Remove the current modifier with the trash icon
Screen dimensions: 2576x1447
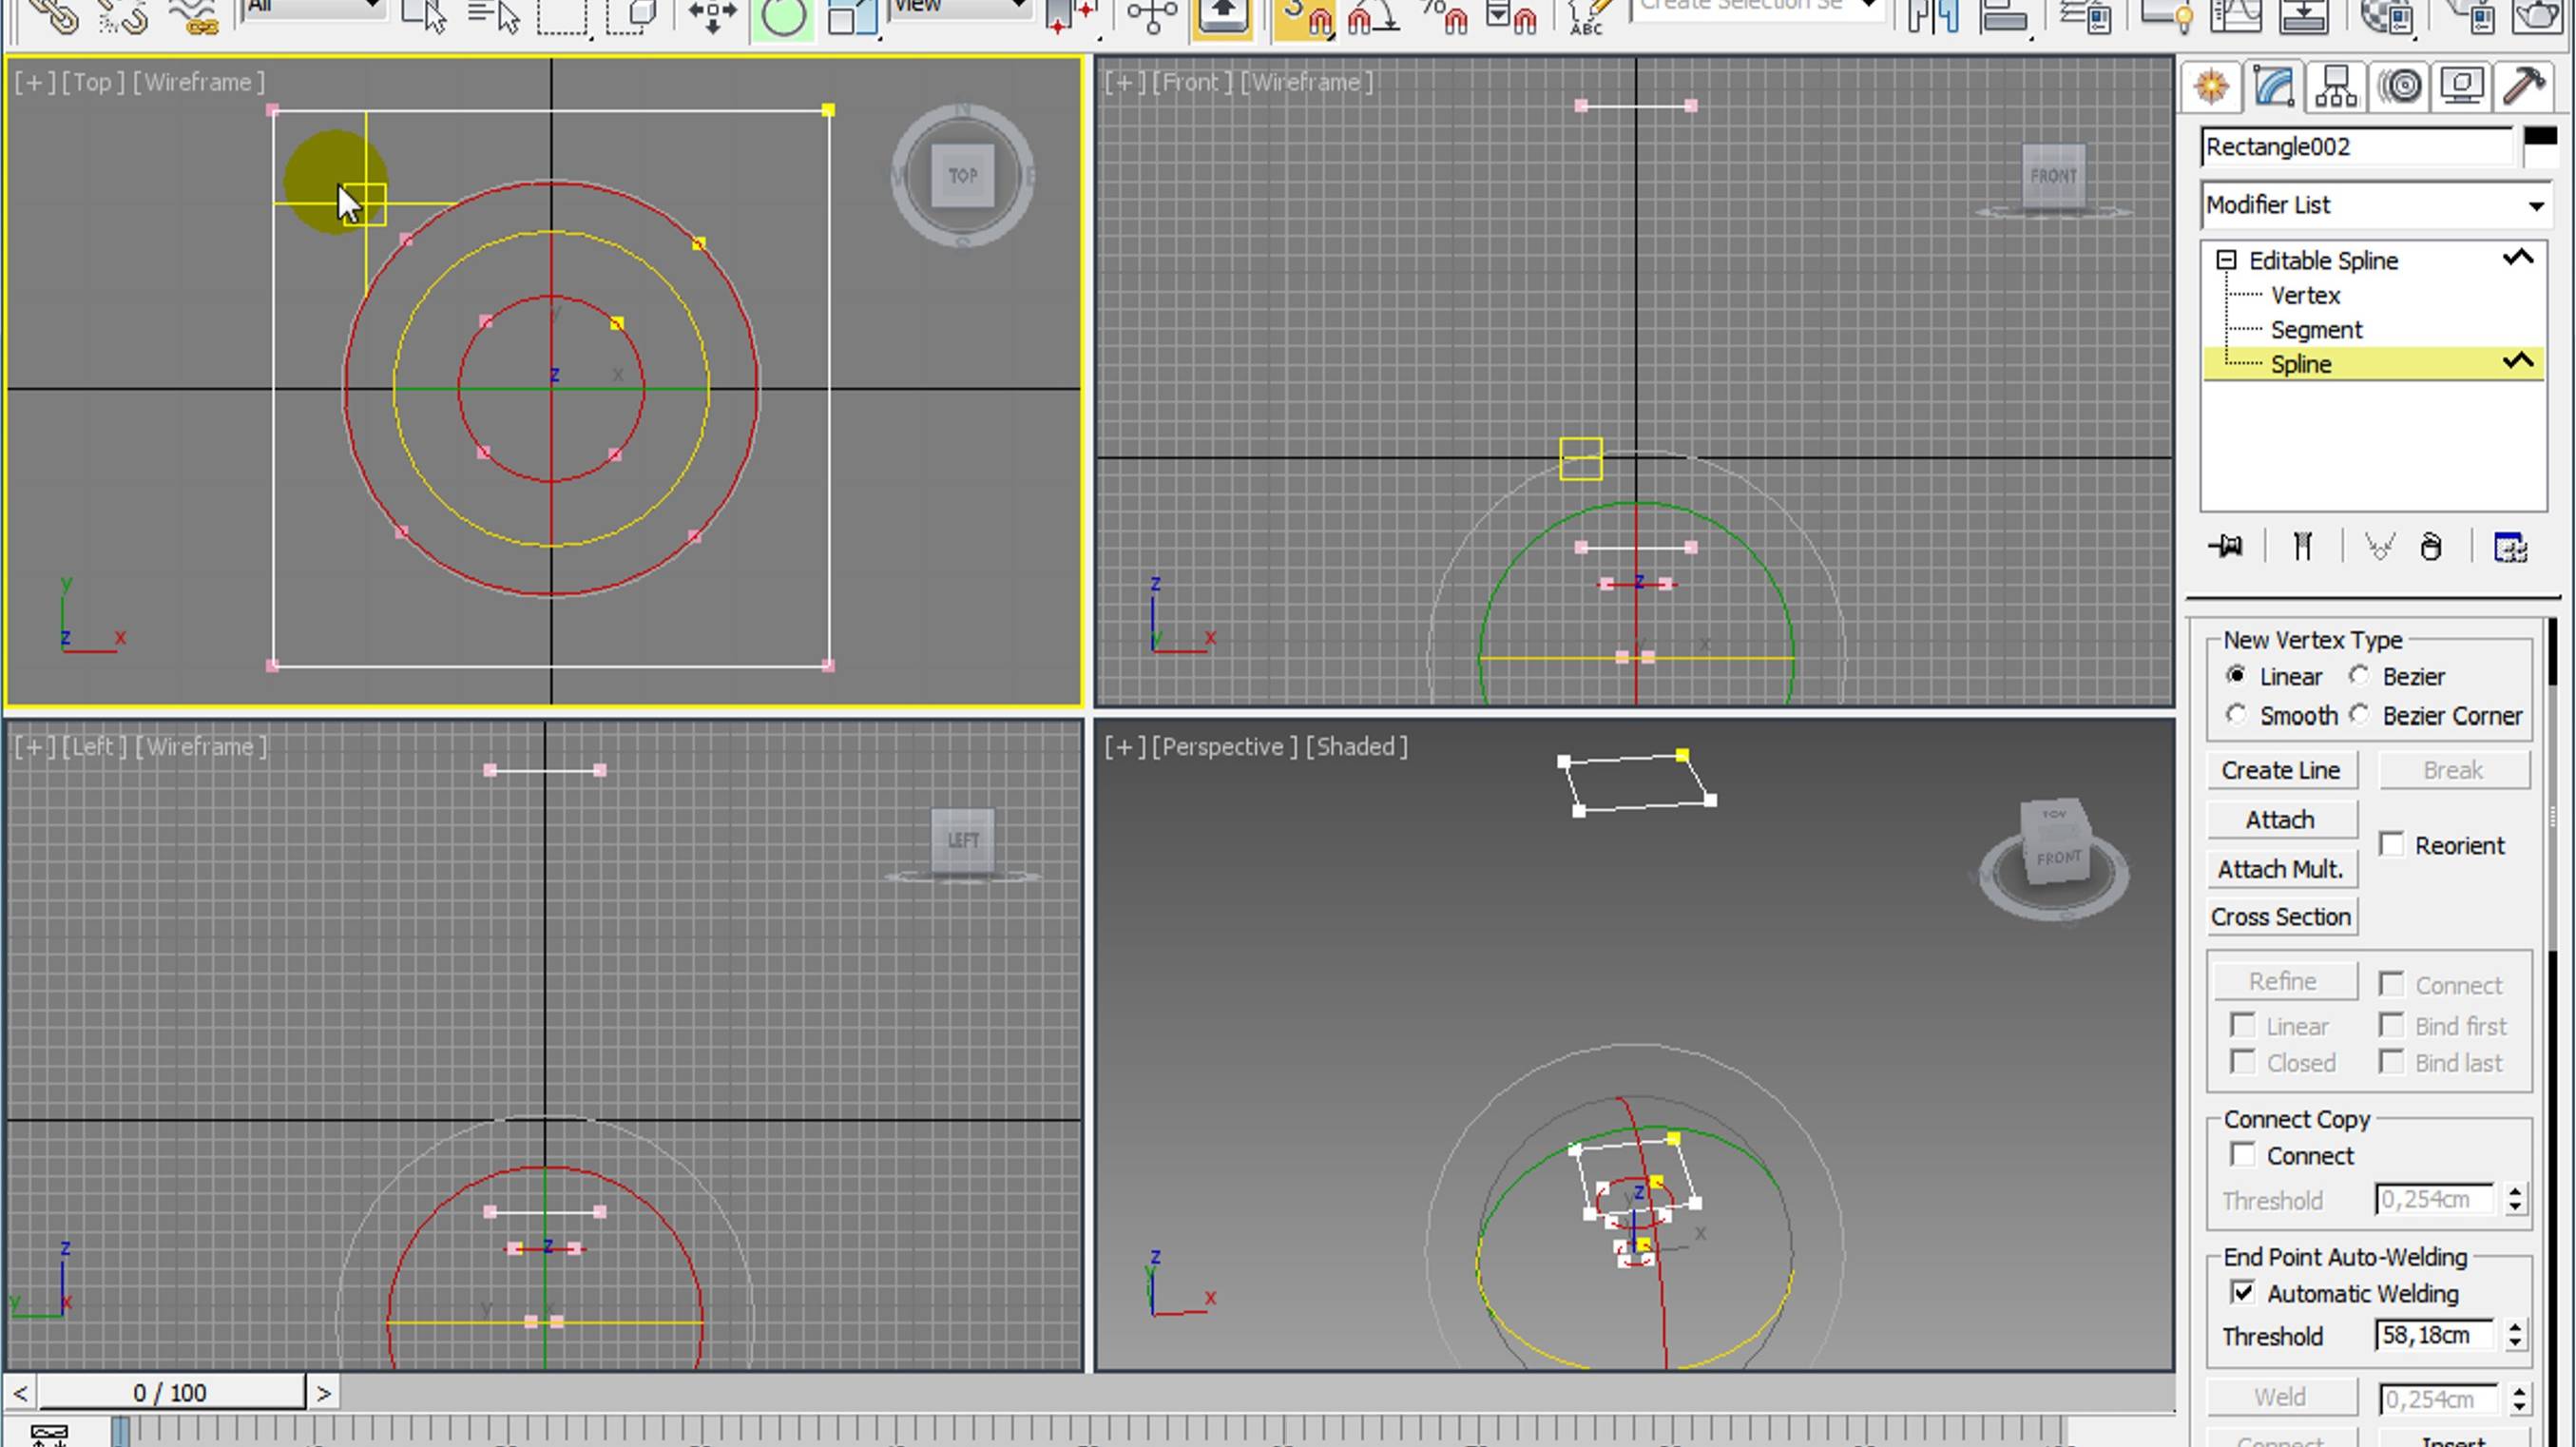point(2432,546)
